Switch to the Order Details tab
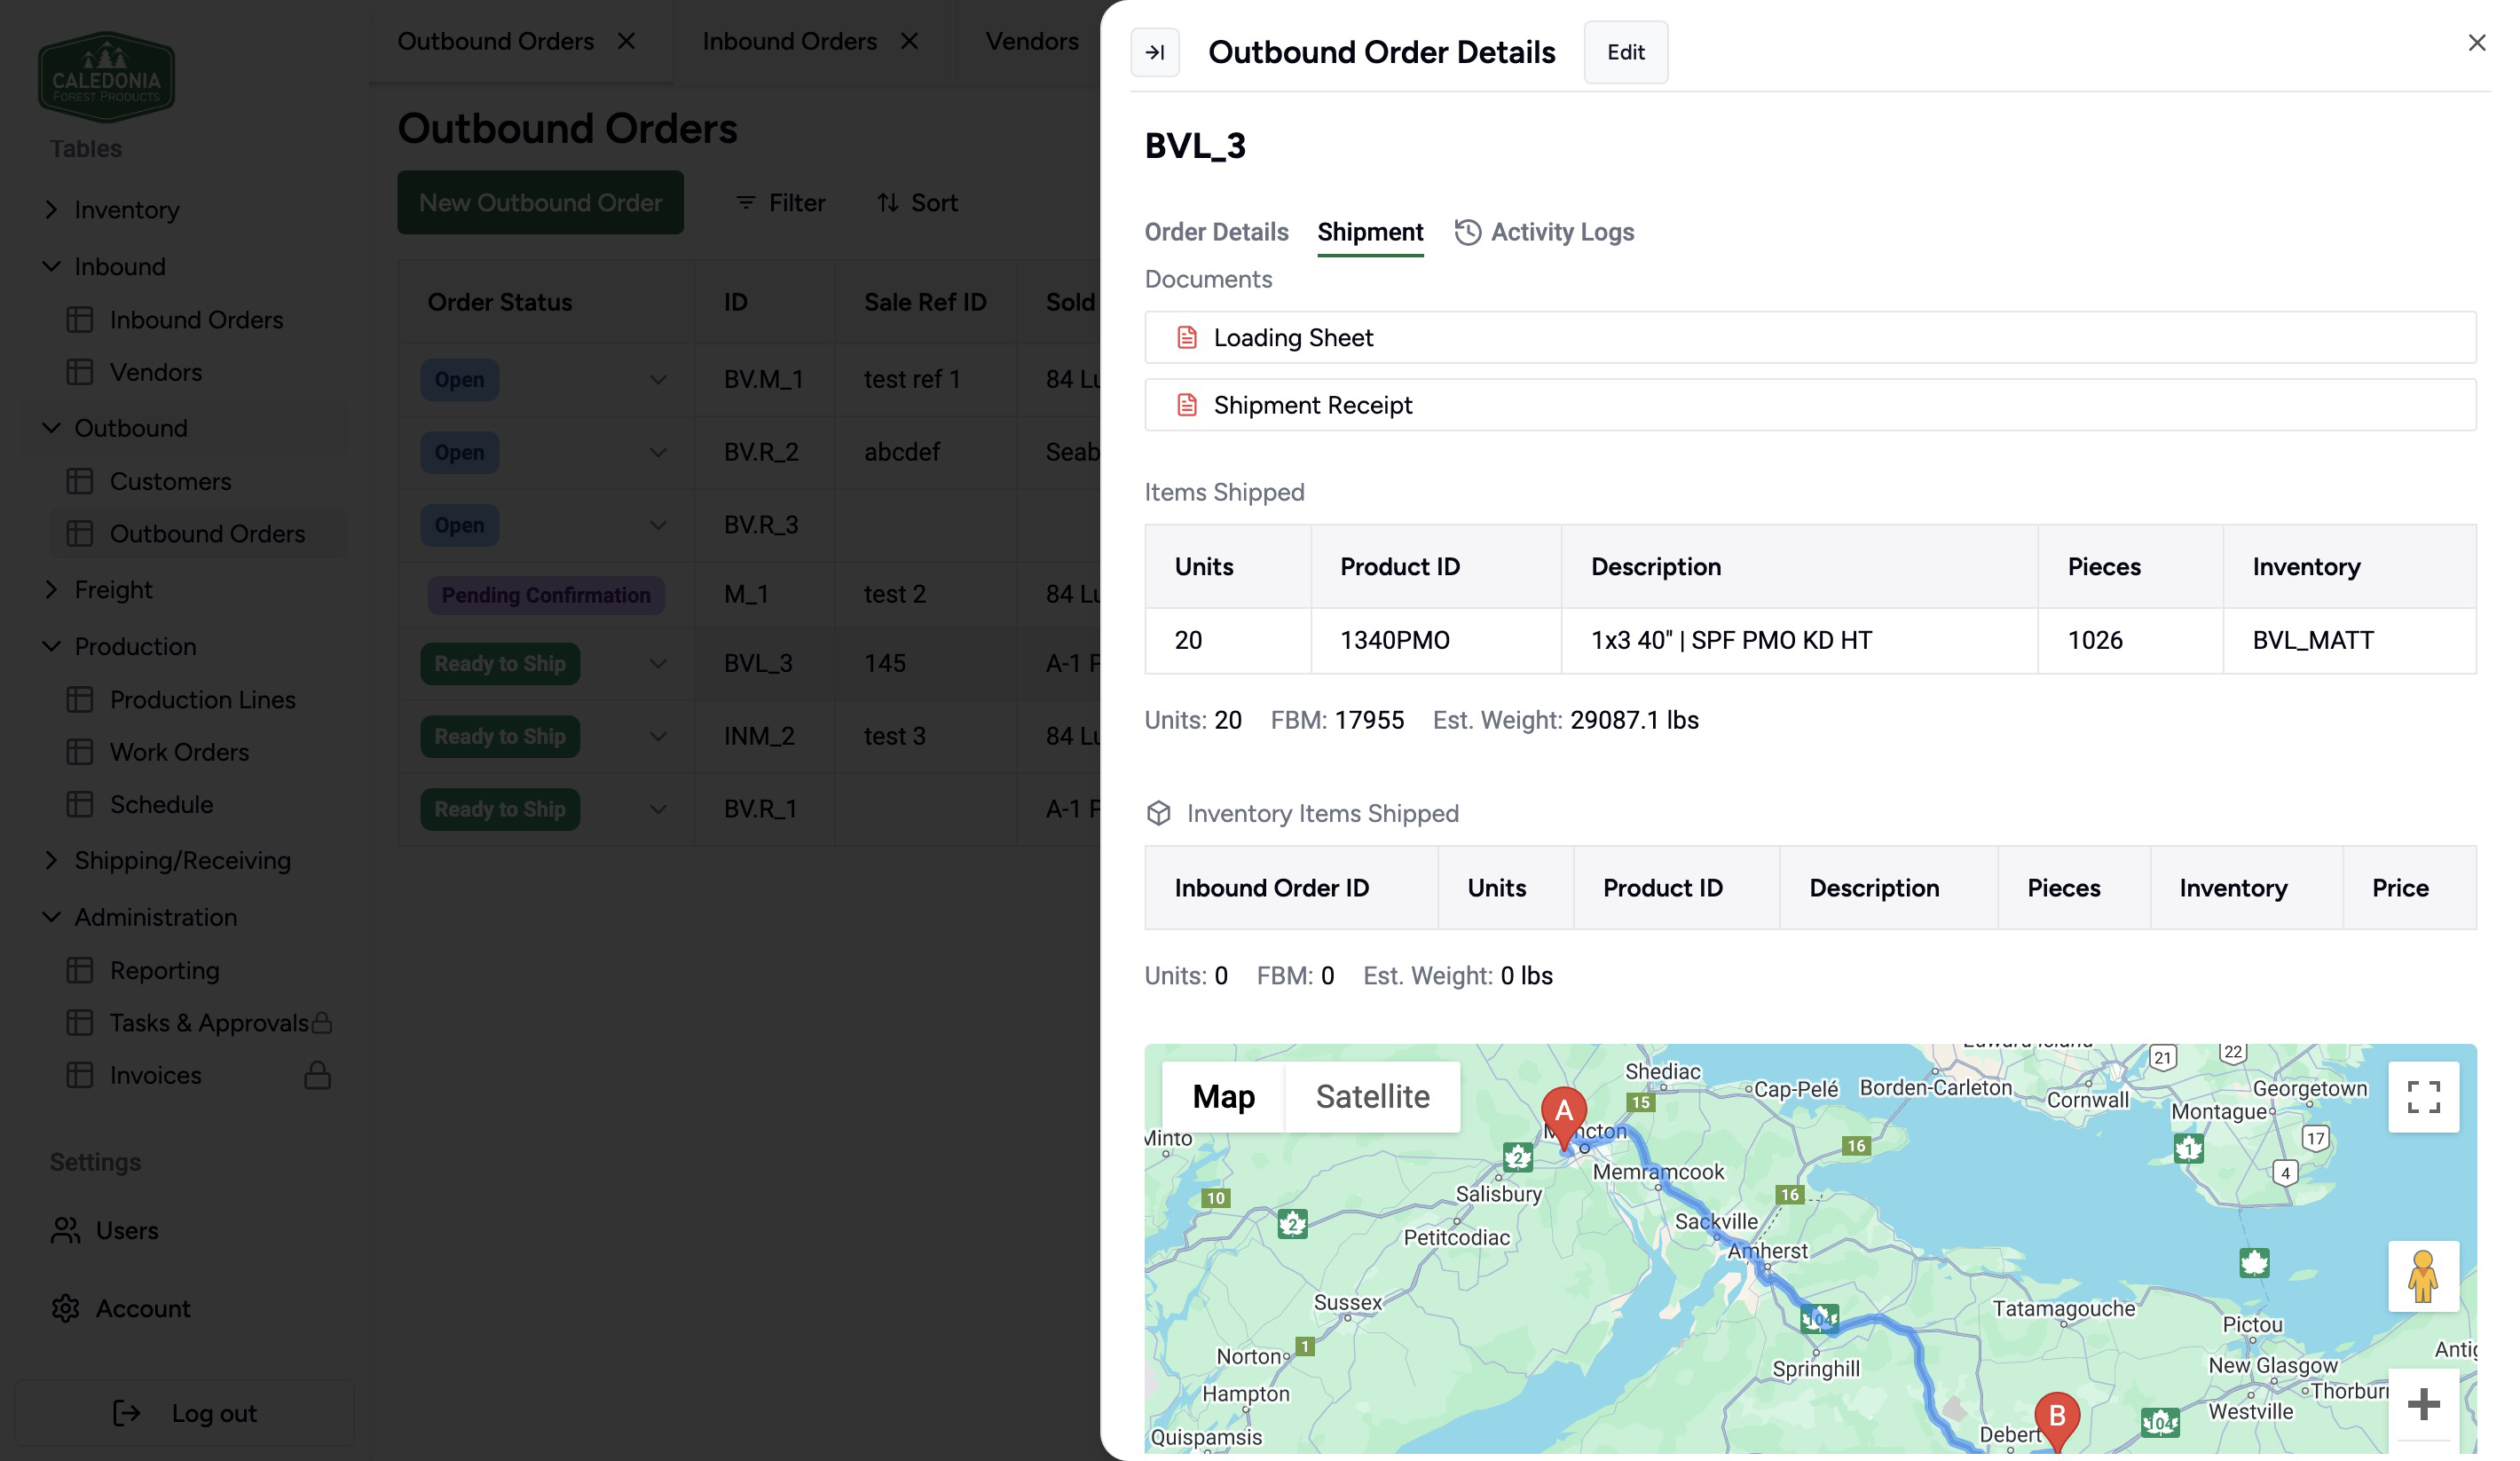The height and width of the screenshot is (1461, 2520). coord(1216,232)
